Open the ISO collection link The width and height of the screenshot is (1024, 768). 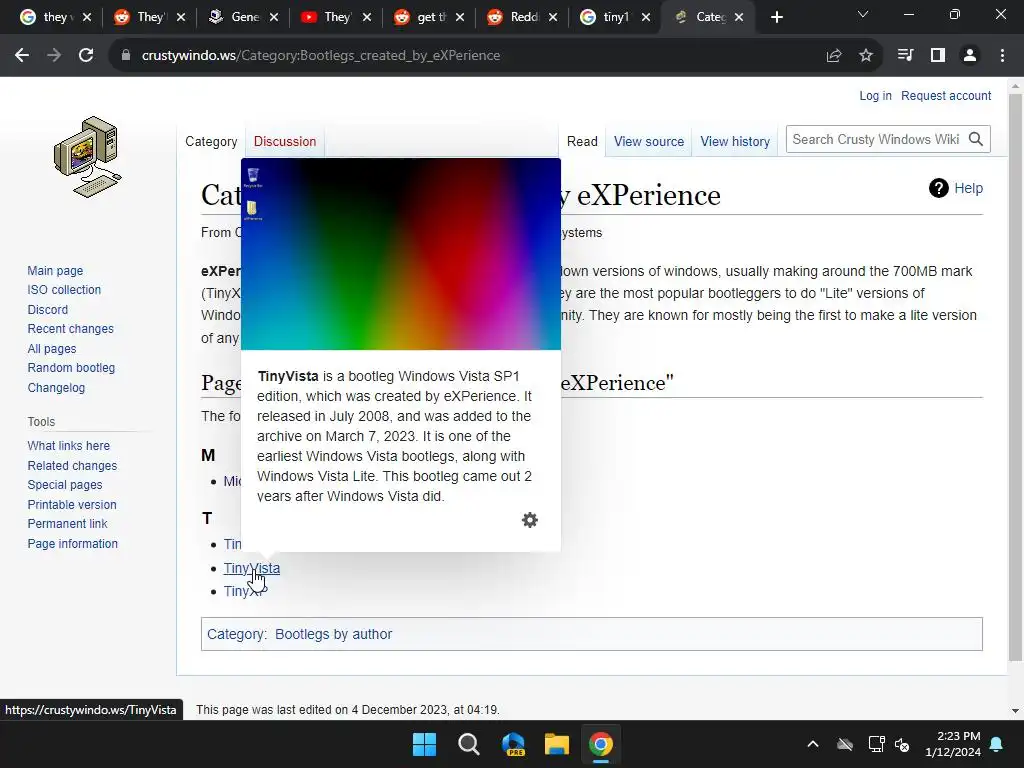pyautogui.click(x=64, y=289)
